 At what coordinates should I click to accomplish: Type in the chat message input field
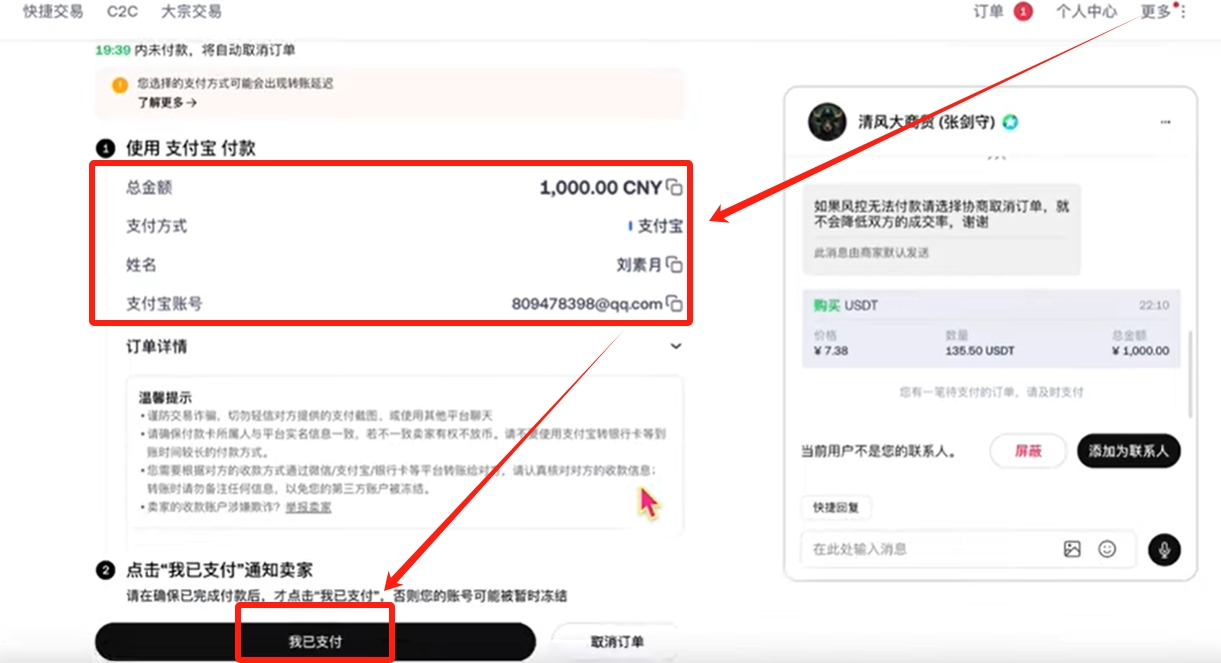click(925, 549)
